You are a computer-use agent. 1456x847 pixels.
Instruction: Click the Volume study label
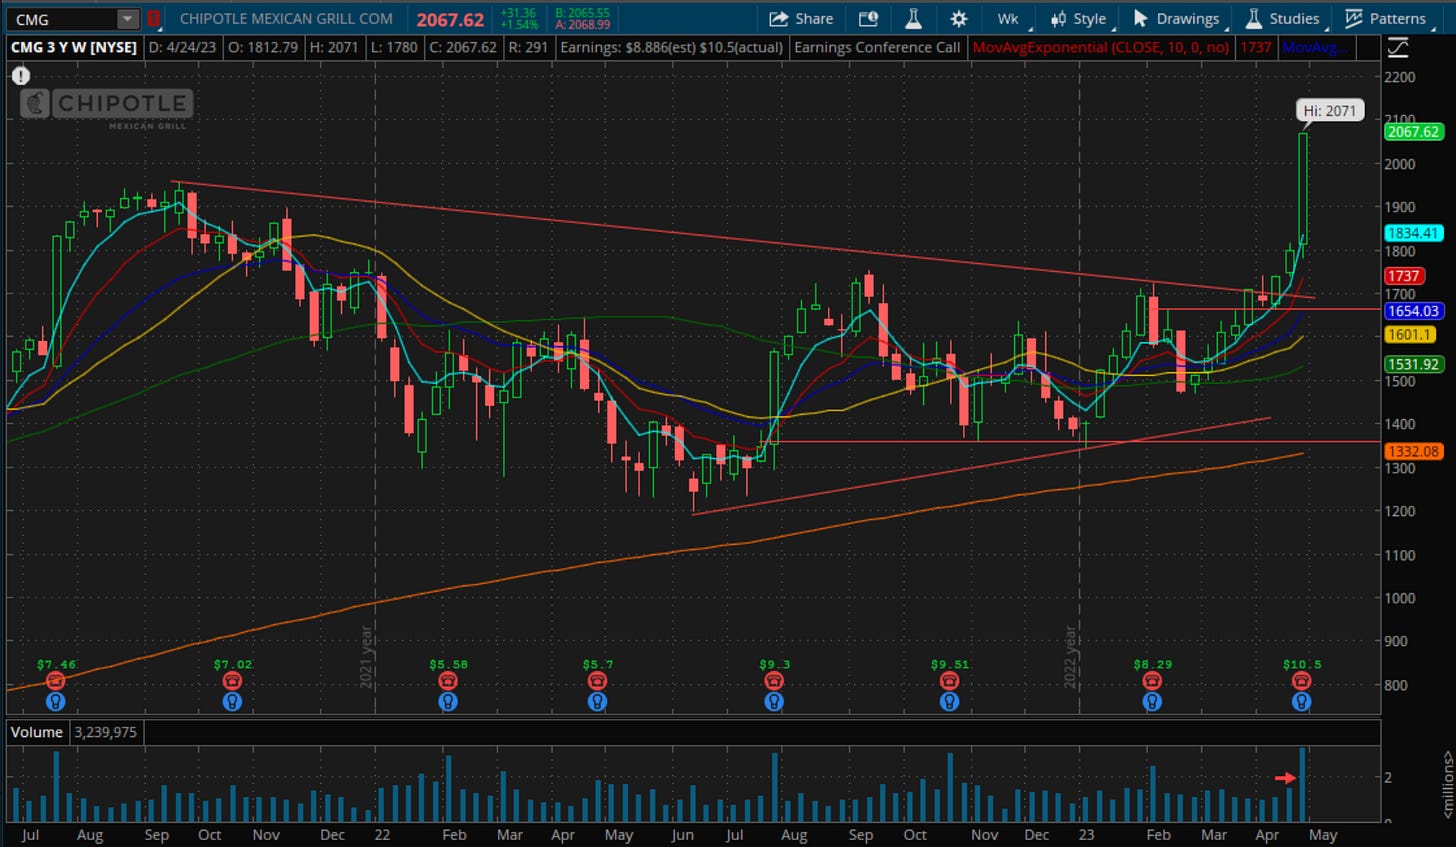tap(36, 732)
